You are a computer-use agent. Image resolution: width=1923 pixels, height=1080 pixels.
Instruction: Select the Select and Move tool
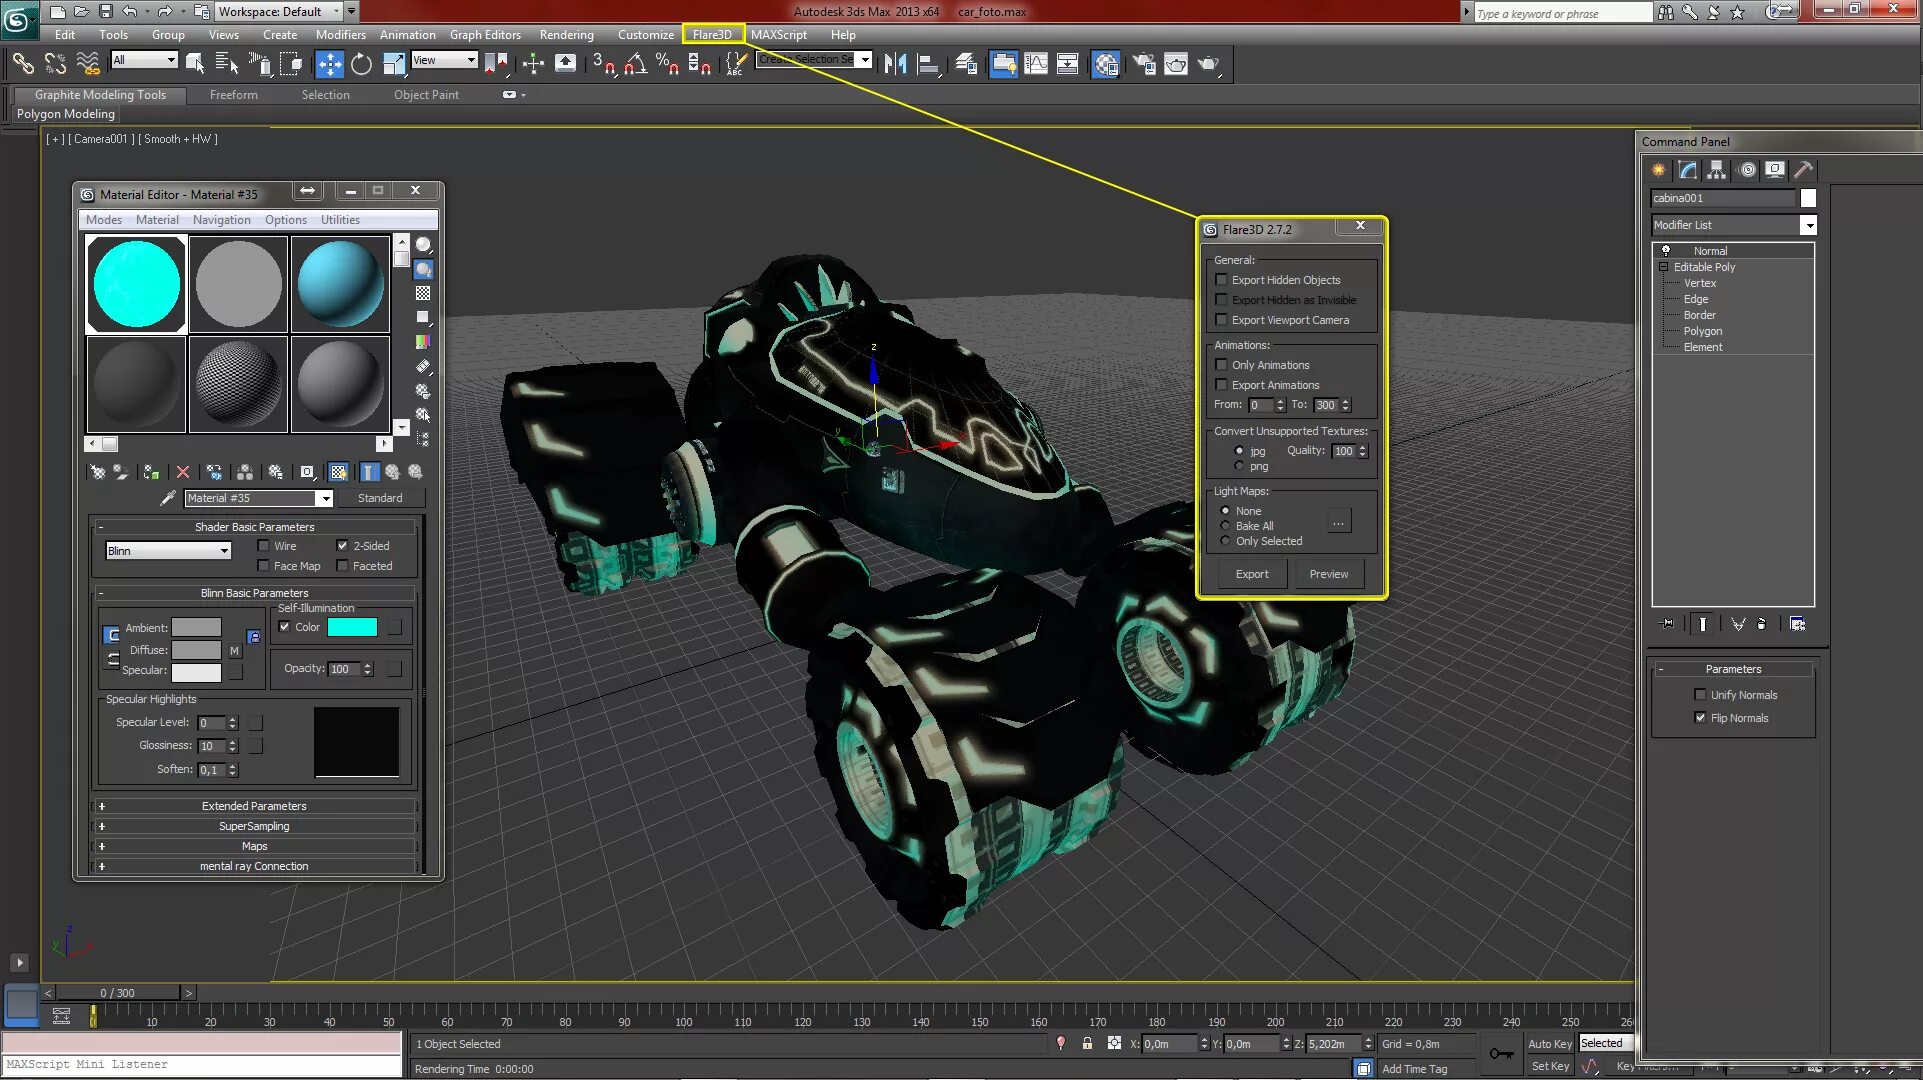[329, 64]
